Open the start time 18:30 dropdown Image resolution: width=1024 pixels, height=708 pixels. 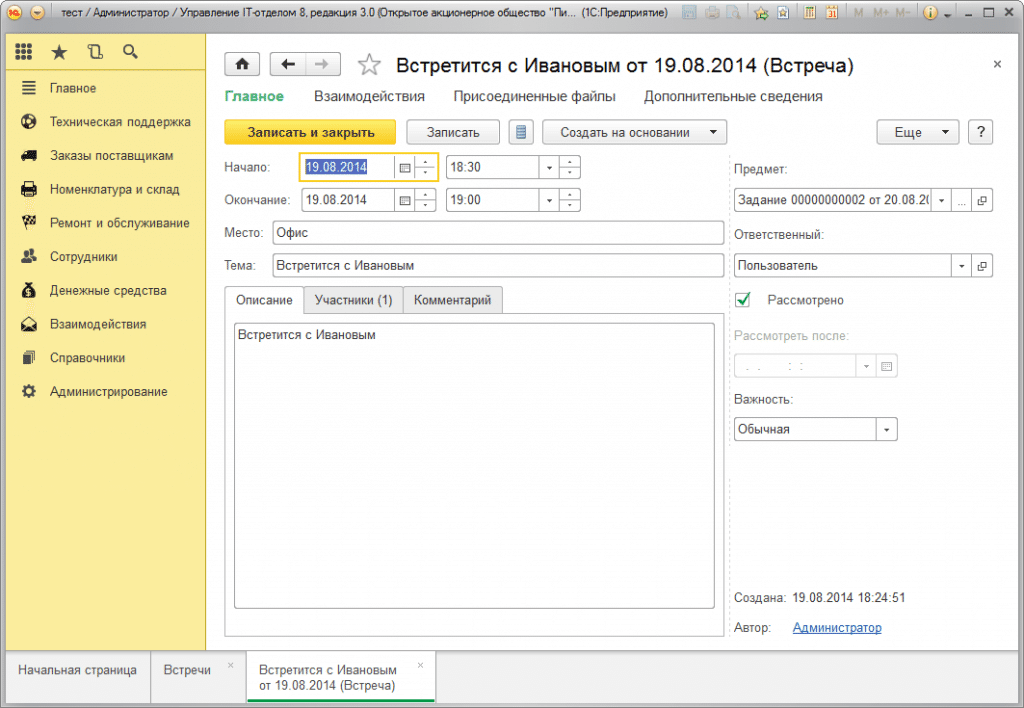pyautogui.click(x=549, y=167)
